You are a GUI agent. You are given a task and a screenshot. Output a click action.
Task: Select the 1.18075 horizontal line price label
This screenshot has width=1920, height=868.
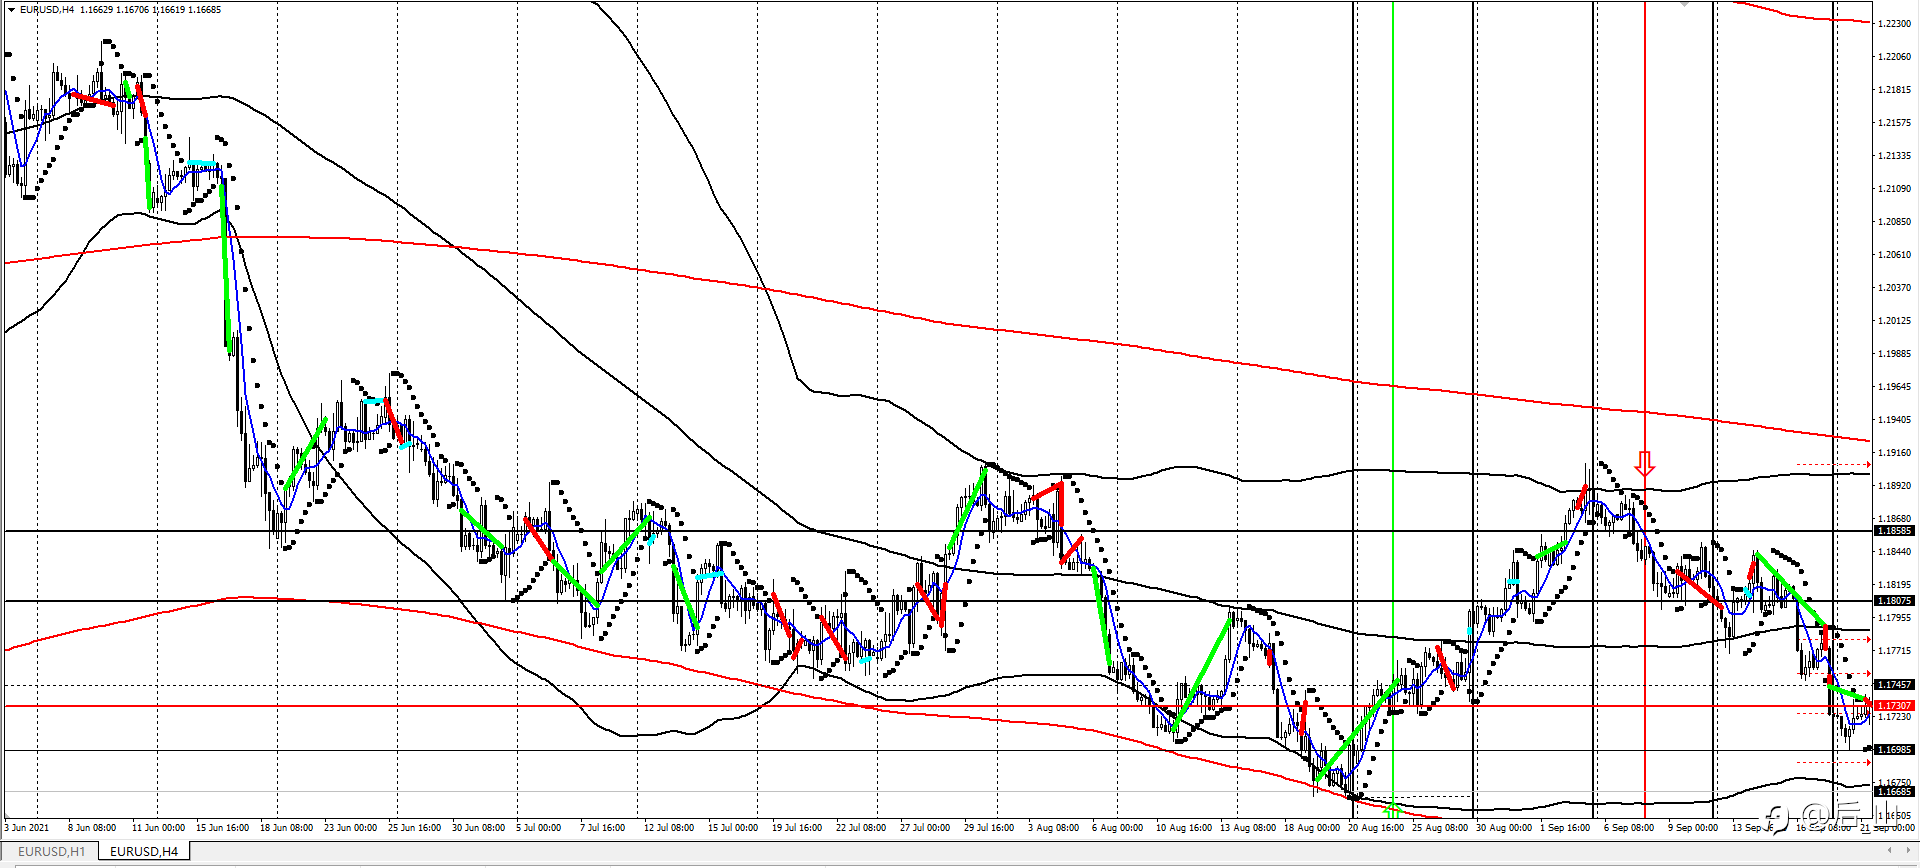click(x=1894, y=601)
